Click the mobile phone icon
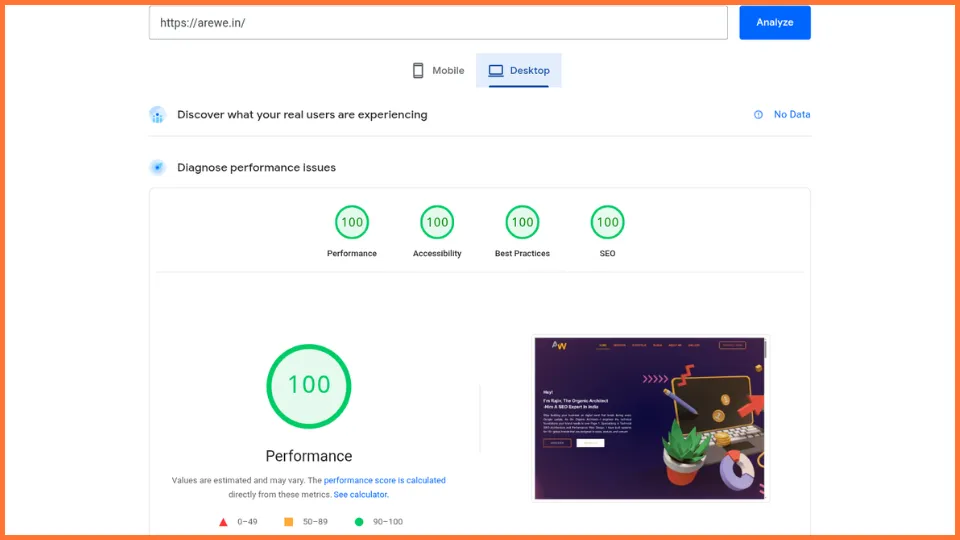Image resolution: width=960 pixels, height=540 pixels. [x=418, y=70]
